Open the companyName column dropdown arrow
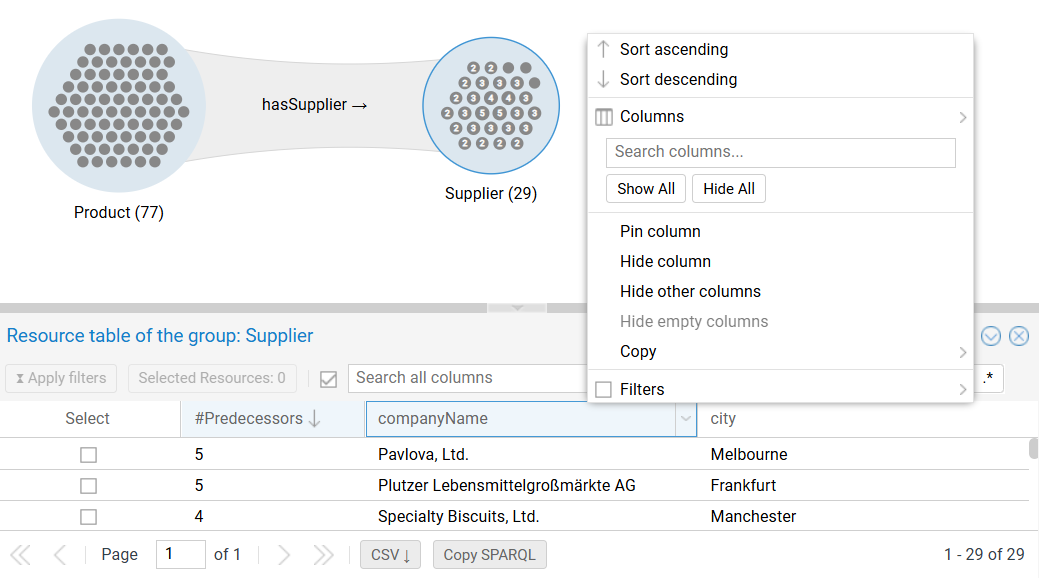Viewport: 1039px width, 578px height. click(x=686, y=420)
